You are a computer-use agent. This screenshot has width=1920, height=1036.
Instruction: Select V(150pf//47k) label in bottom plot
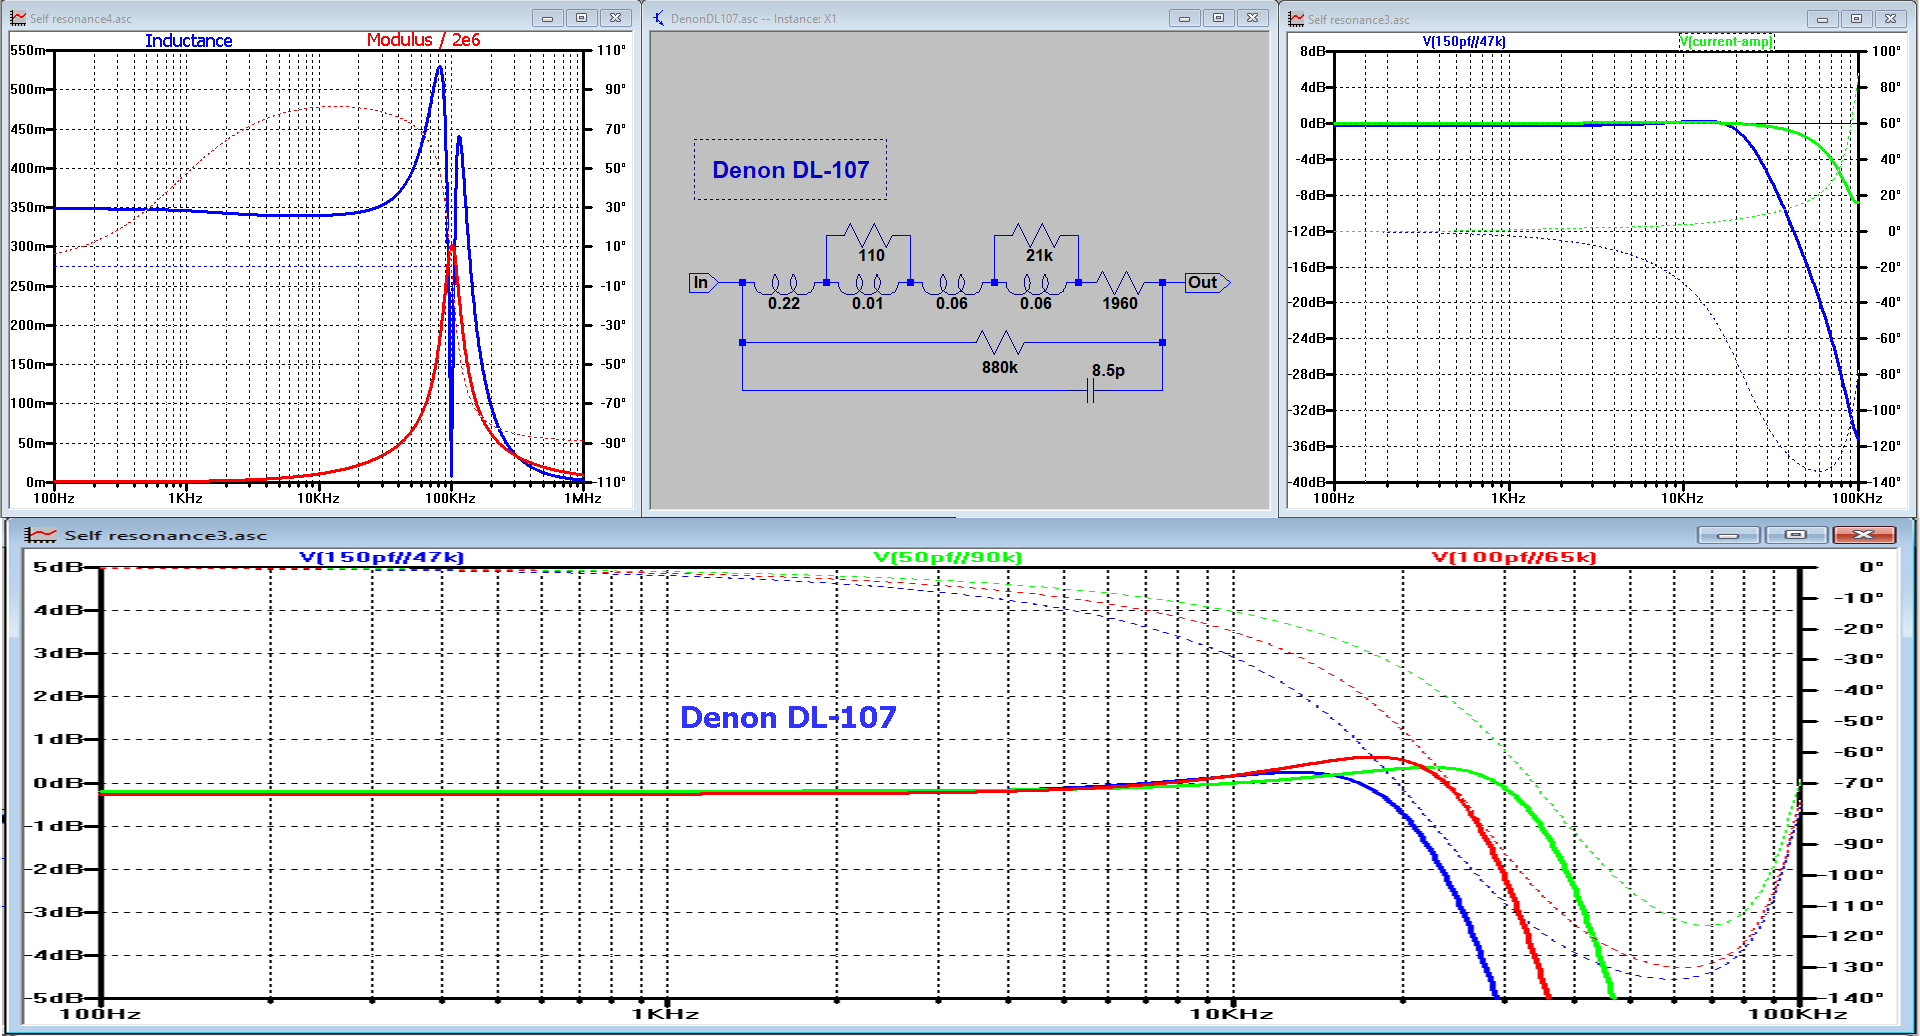(382, 558)
